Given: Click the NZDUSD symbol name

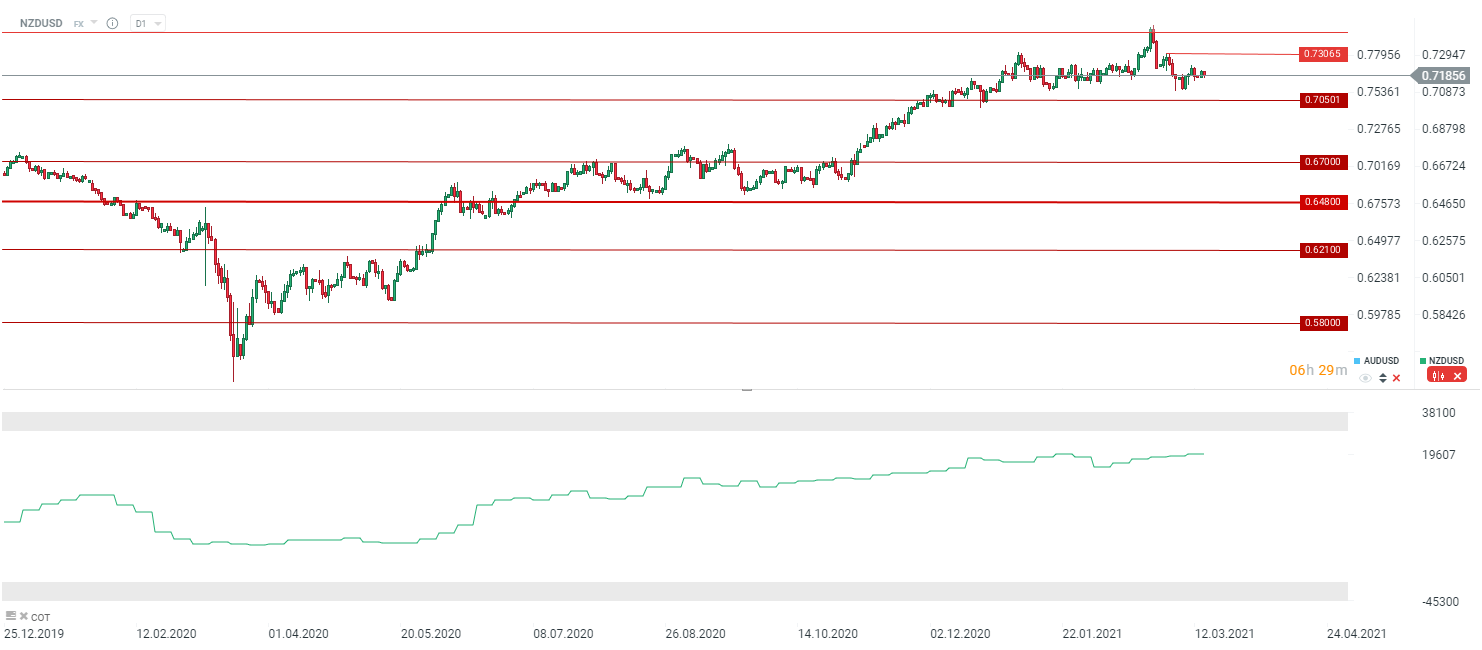Looking at the screenshot, I should point(42,22).
